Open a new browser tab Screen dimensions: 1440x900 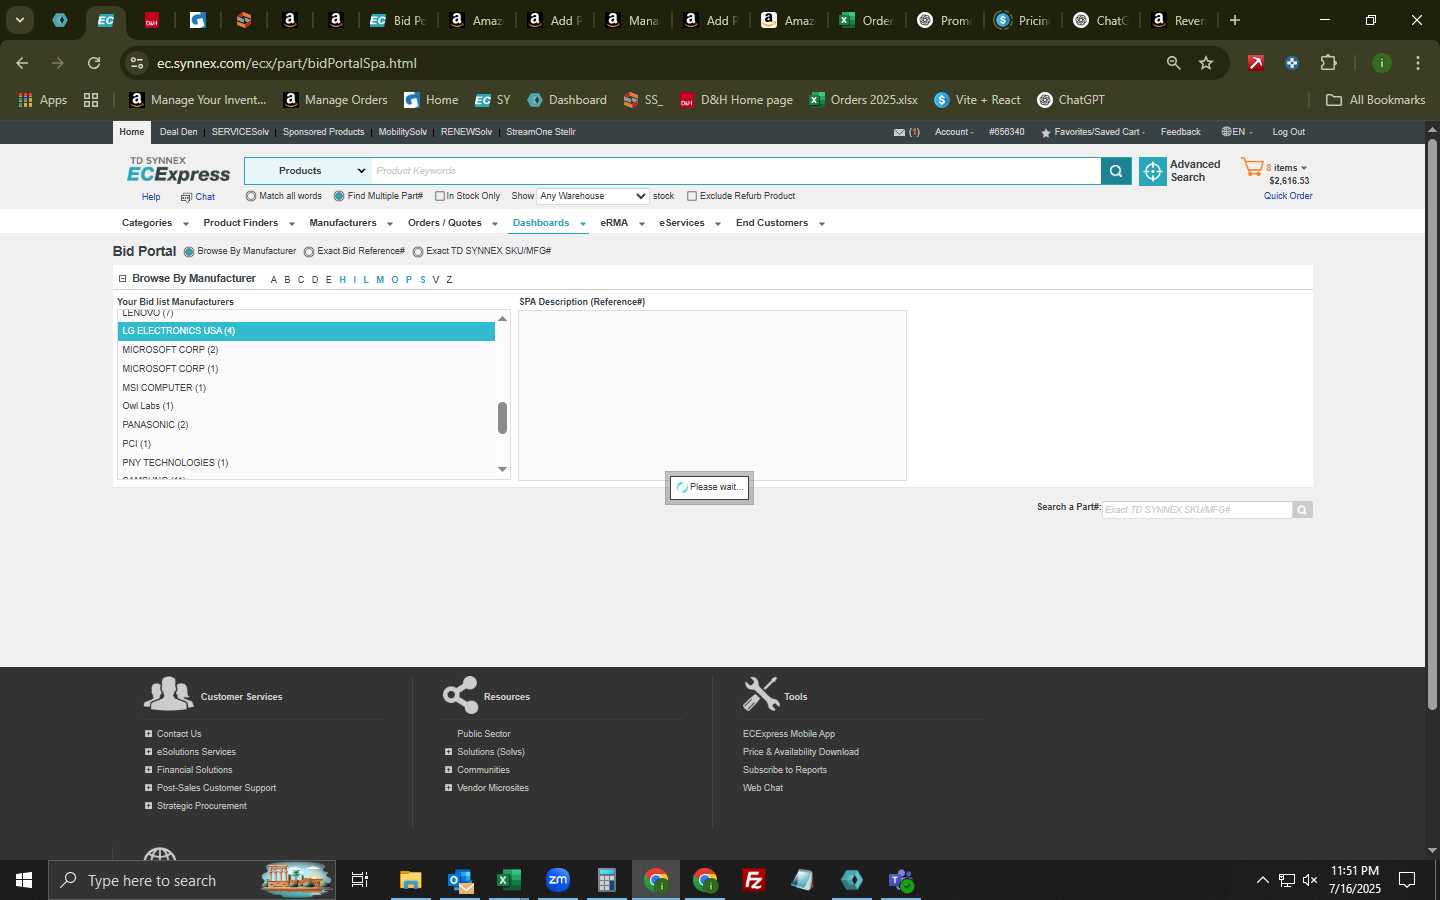point(1235,20)
